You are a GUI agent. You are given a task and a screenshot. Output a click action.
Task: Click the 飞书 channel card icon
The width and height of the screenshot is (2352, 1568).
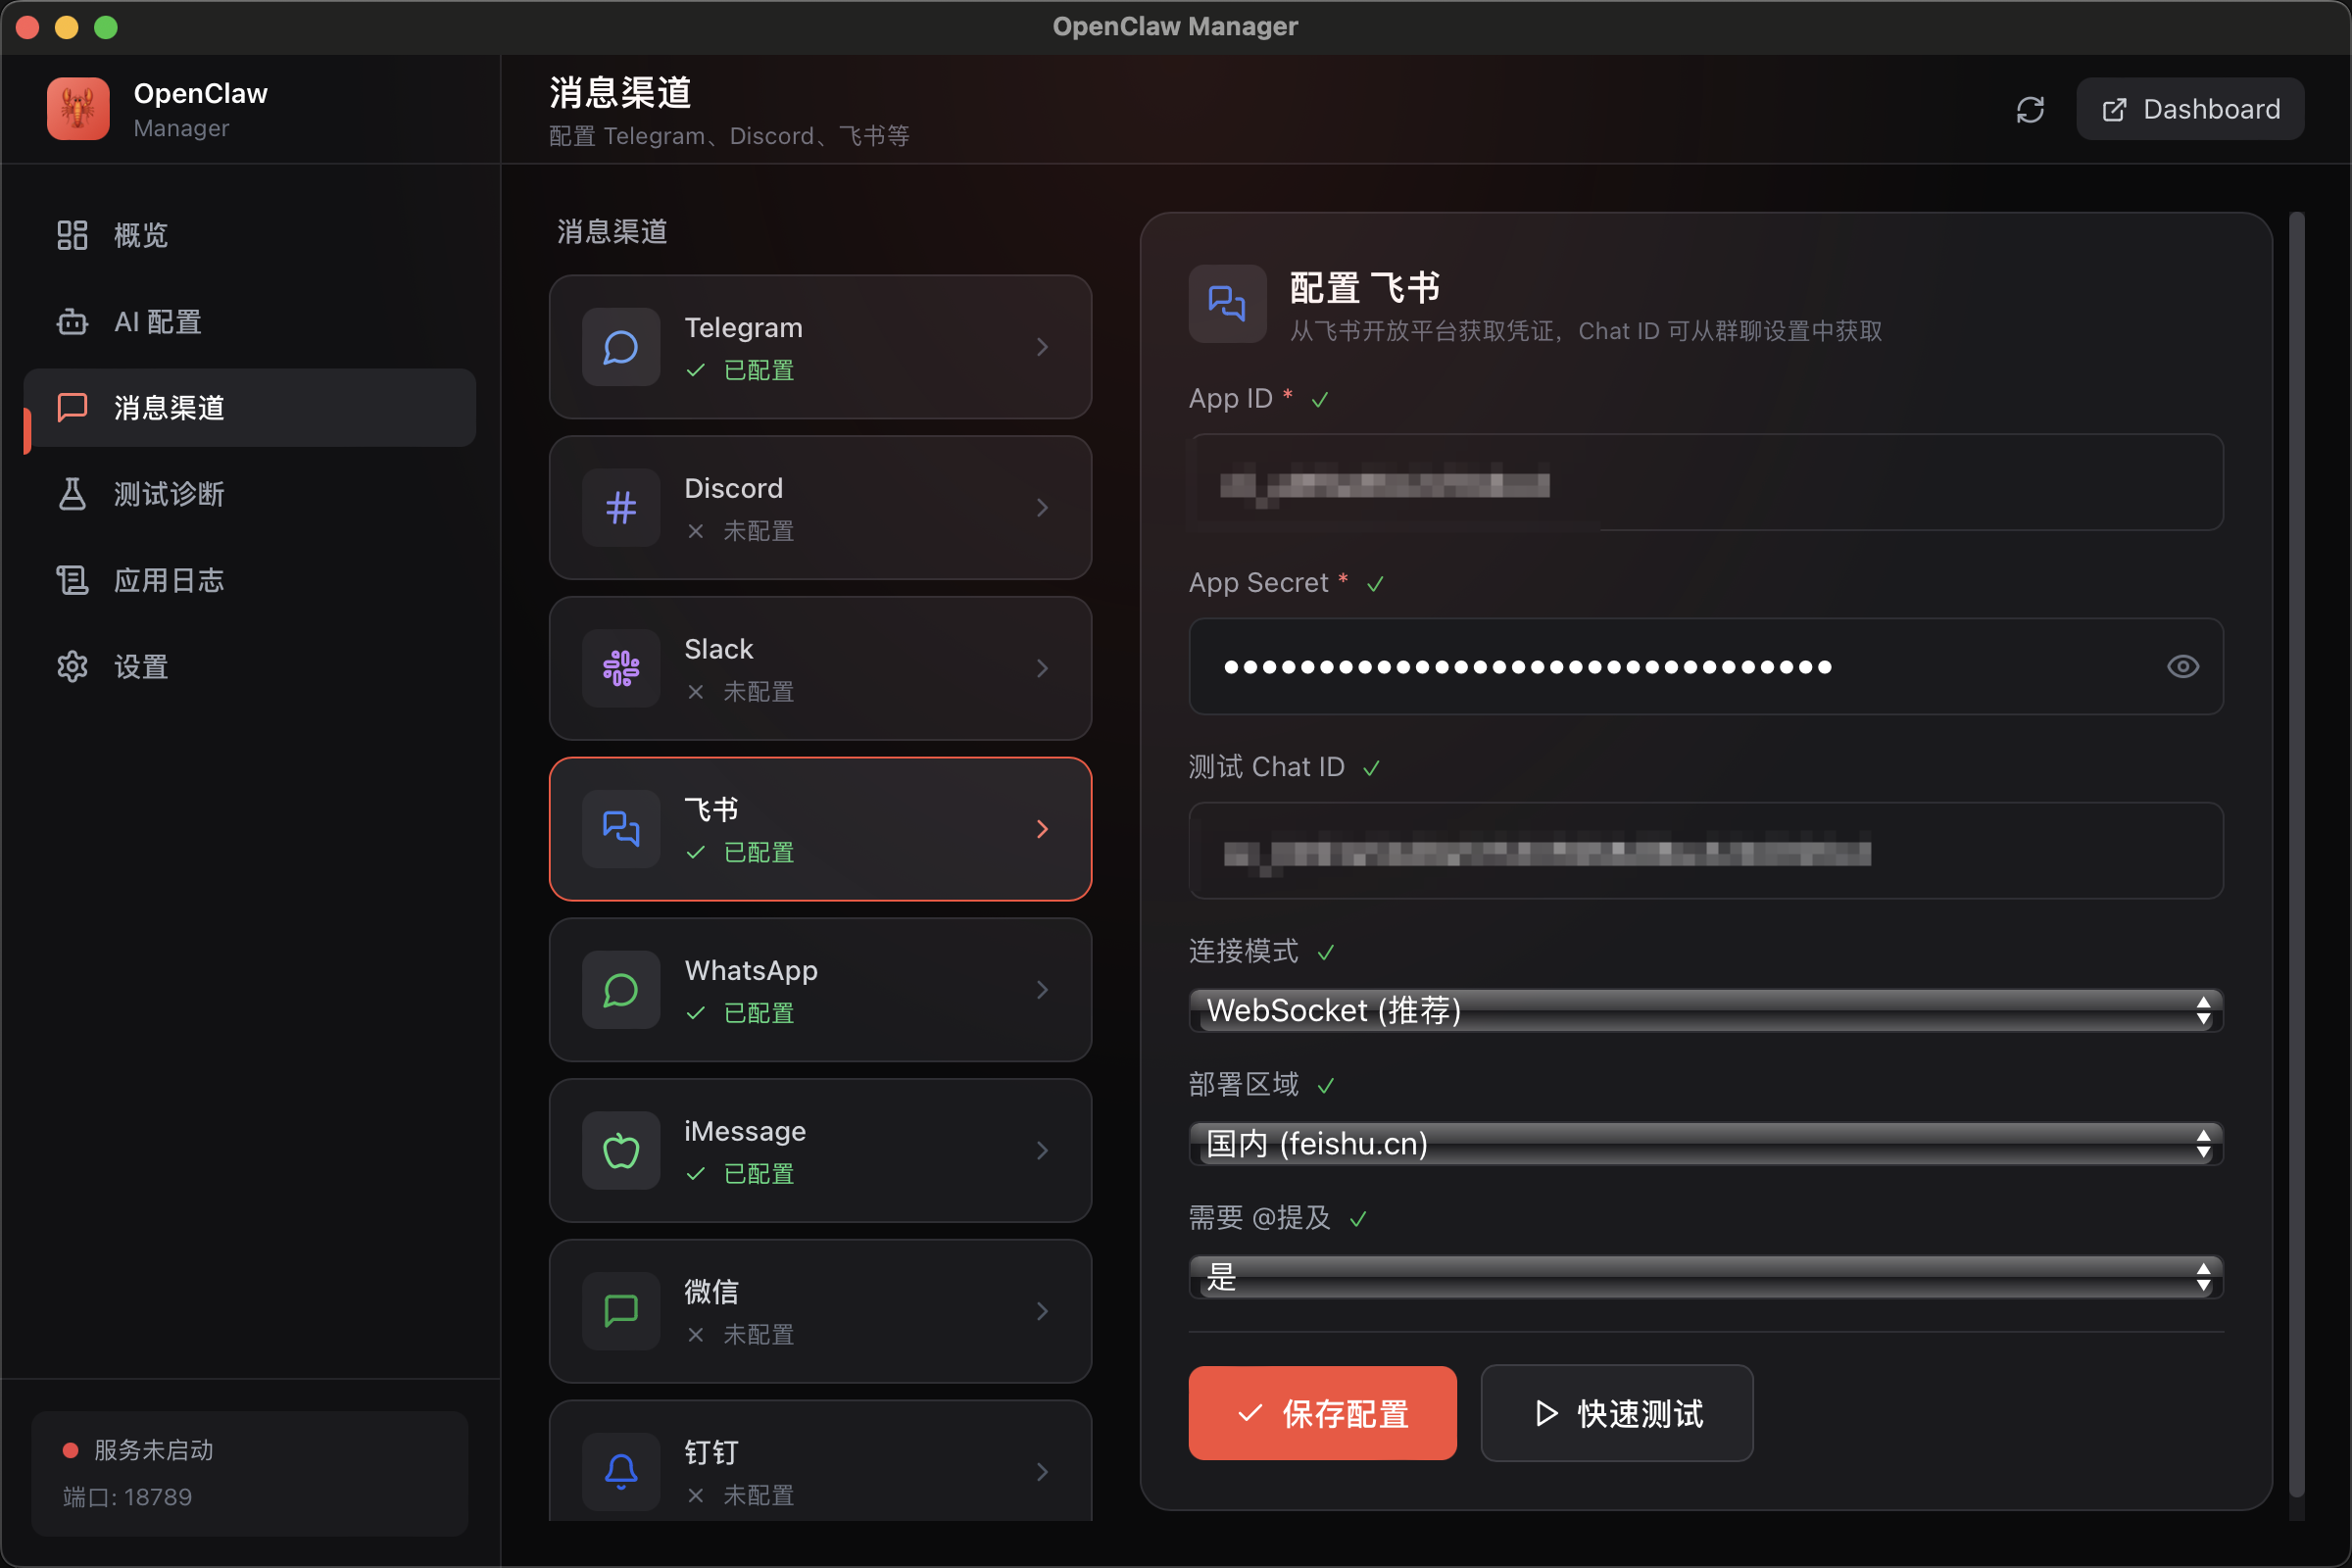(x=621, y=829)
